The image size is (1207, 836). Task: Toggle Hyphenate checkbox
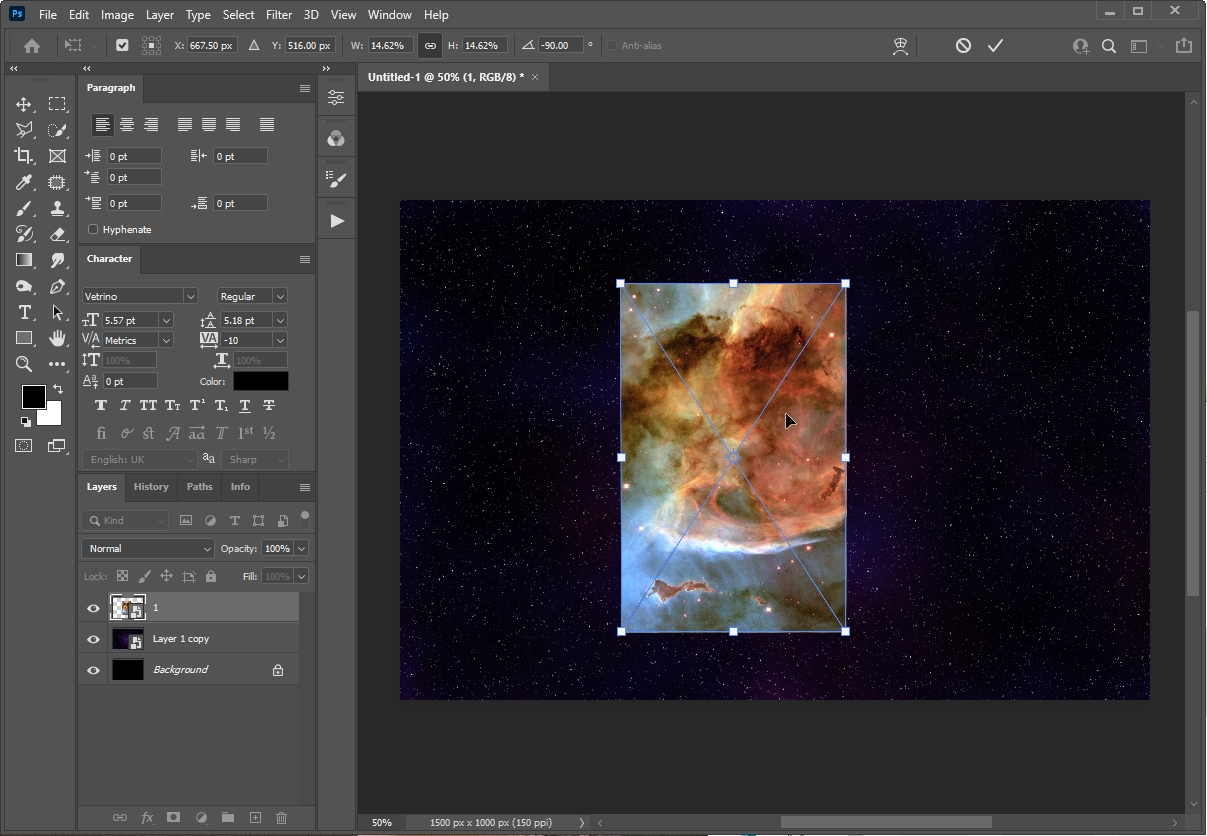coord(93,229)
